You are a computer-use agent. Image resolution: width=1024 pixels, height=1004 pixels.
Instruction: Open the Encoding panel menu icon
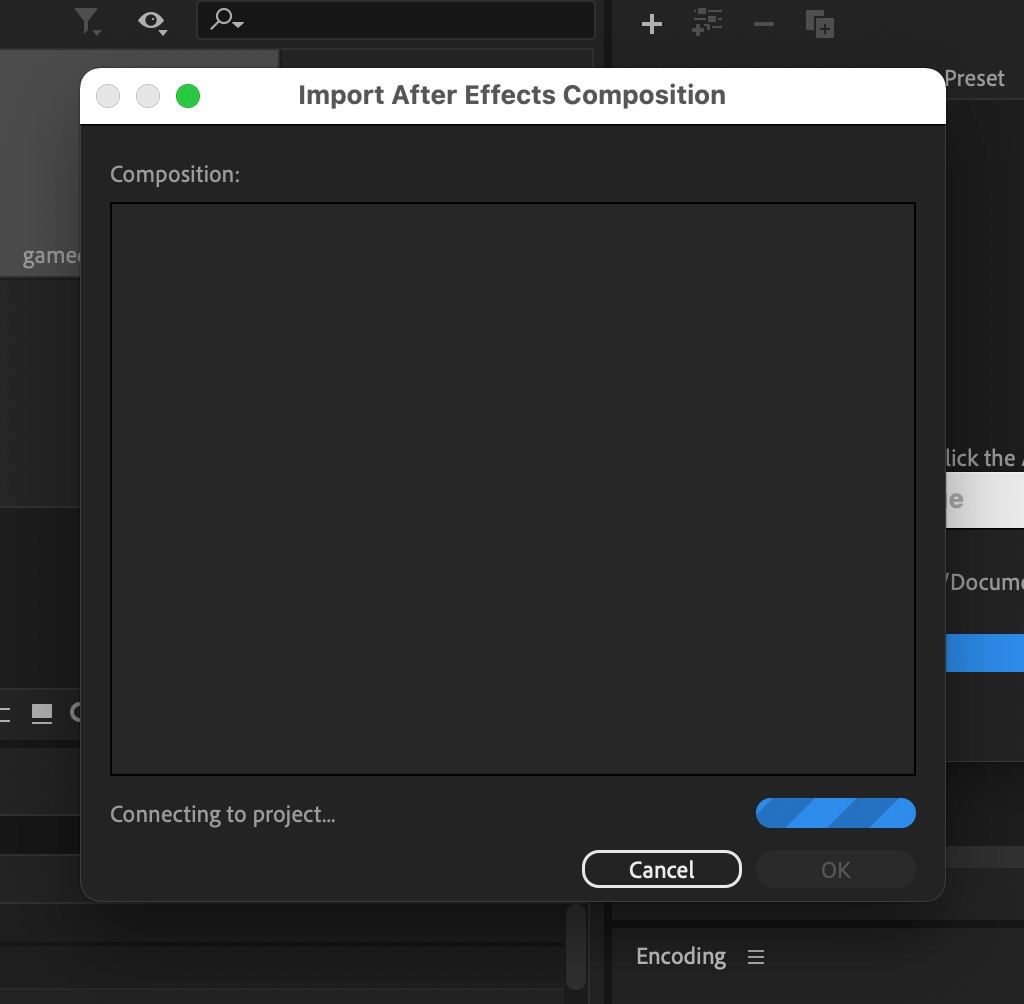[756, 957]
